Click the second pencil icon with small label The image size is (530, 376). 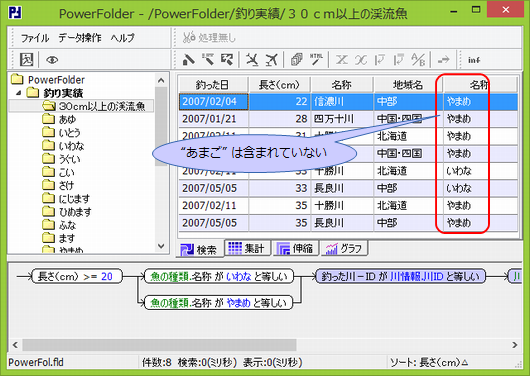pyautogui.click(x=208, y=60)
